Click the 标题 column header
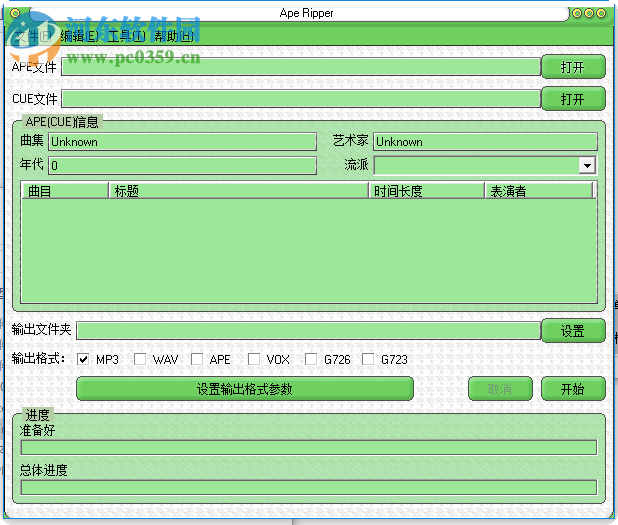 [238, 191]
